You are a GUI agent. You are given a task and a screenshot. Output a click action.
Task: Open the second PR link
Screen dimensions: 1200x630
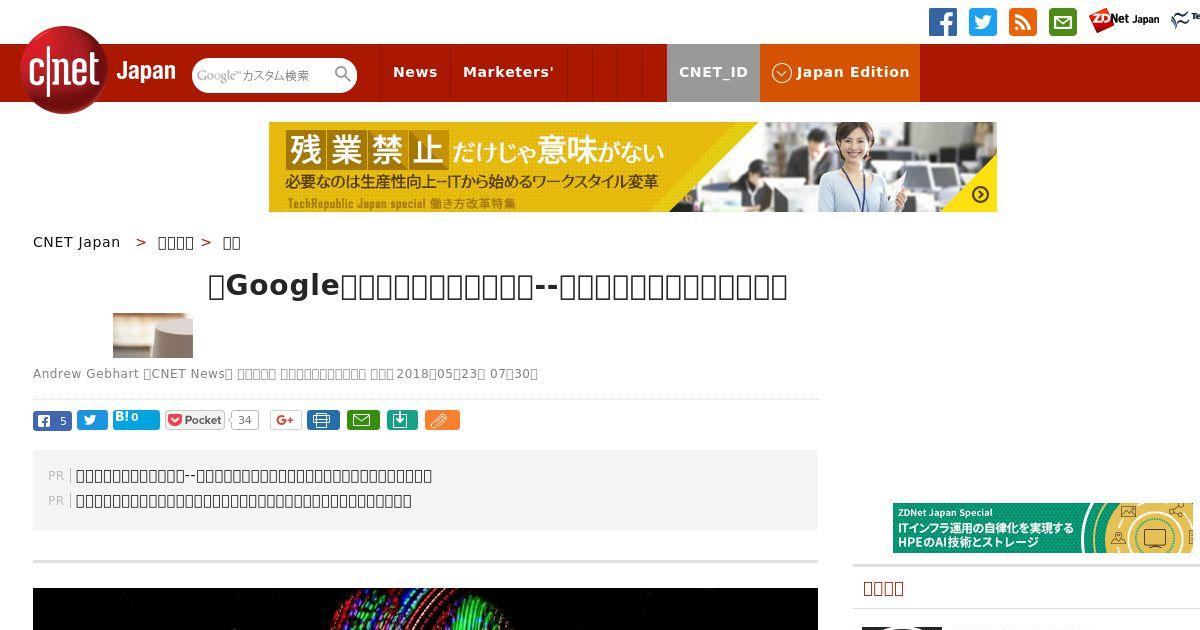244,501
